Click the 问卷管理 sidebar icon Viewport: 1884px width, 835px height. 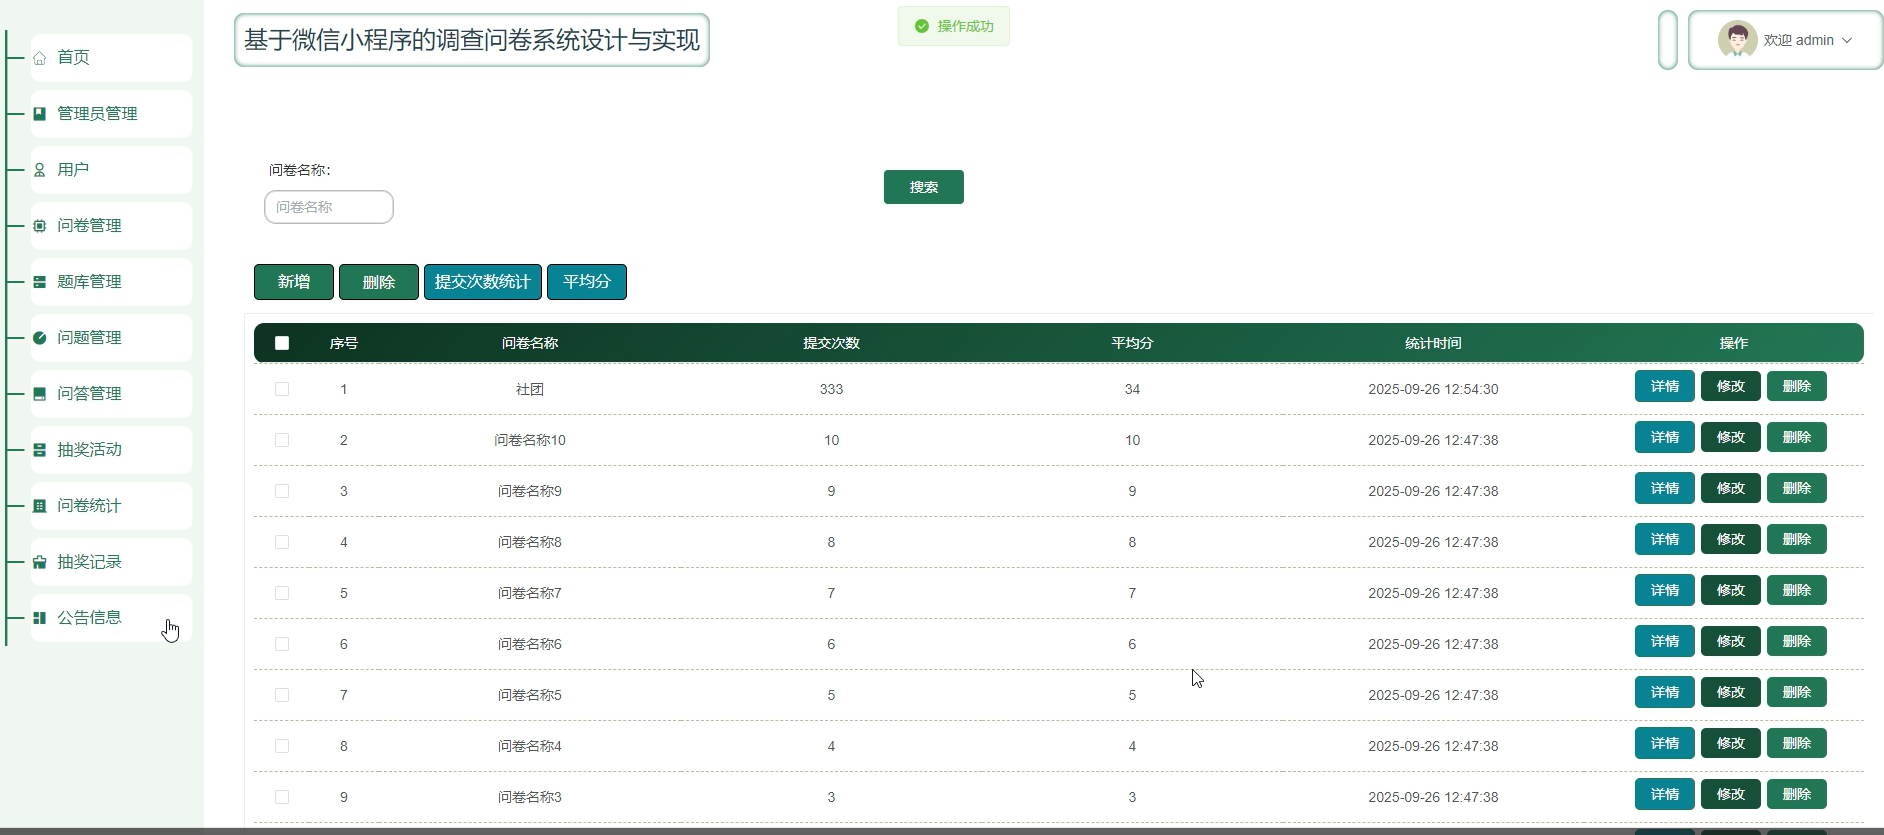[40, 226]
